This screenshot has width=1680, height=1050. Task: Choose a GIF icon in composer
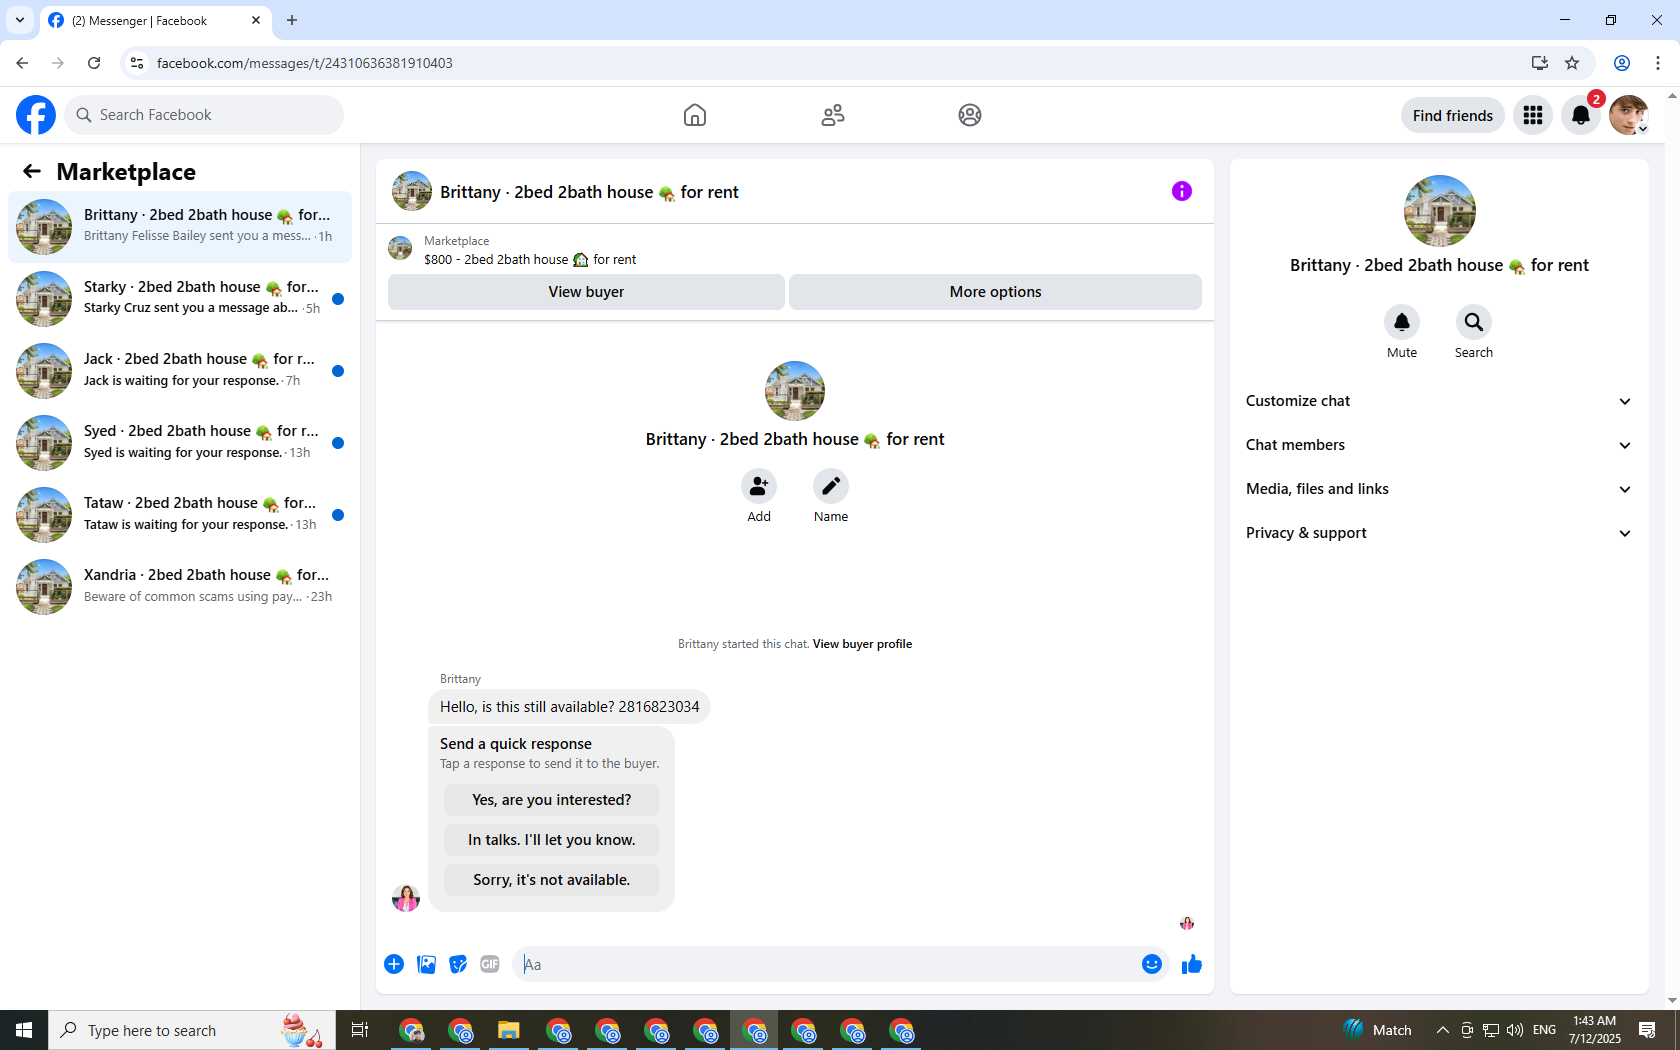click(x=490, y=964)
